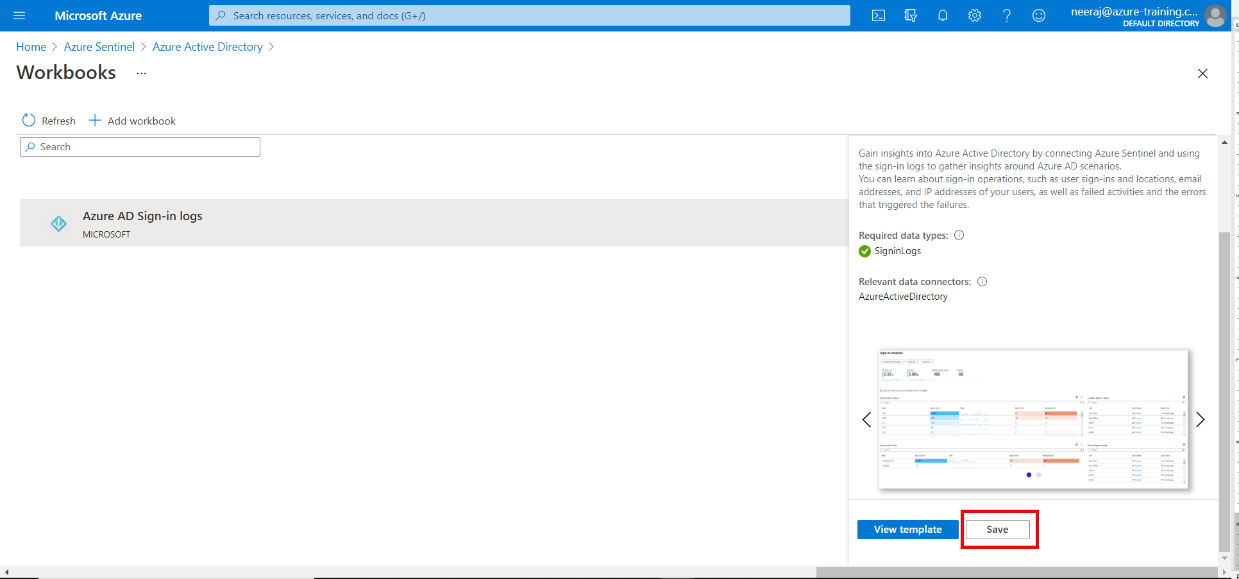Click the Save button
Screen dimensions: 1239x579
click(997, 530)
